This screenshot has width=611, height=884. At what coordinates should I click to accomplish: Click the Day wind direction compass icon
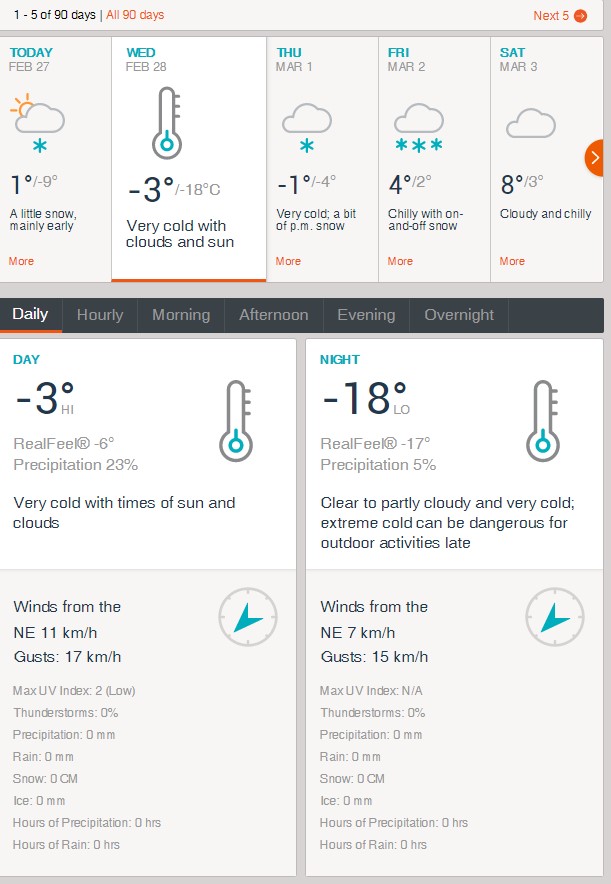[246, 618]
